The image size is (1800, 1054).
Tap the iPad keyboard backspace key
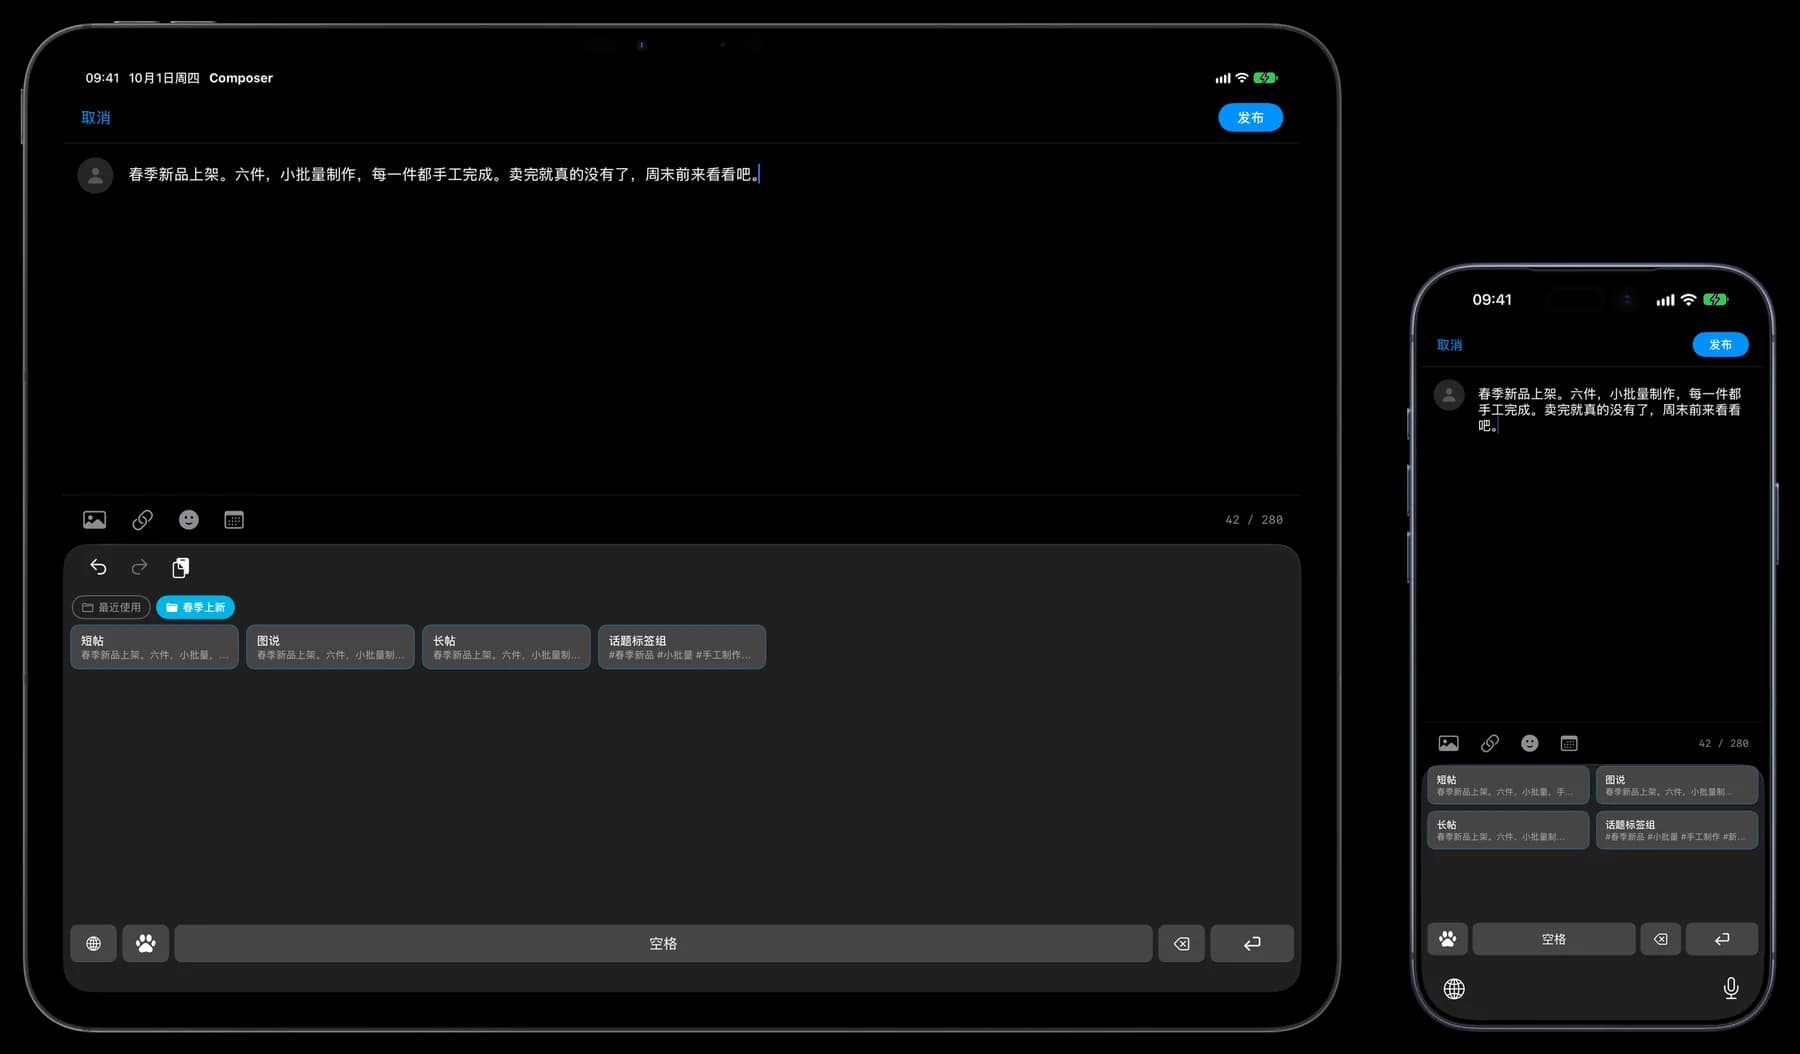(x=1181, y=944)
